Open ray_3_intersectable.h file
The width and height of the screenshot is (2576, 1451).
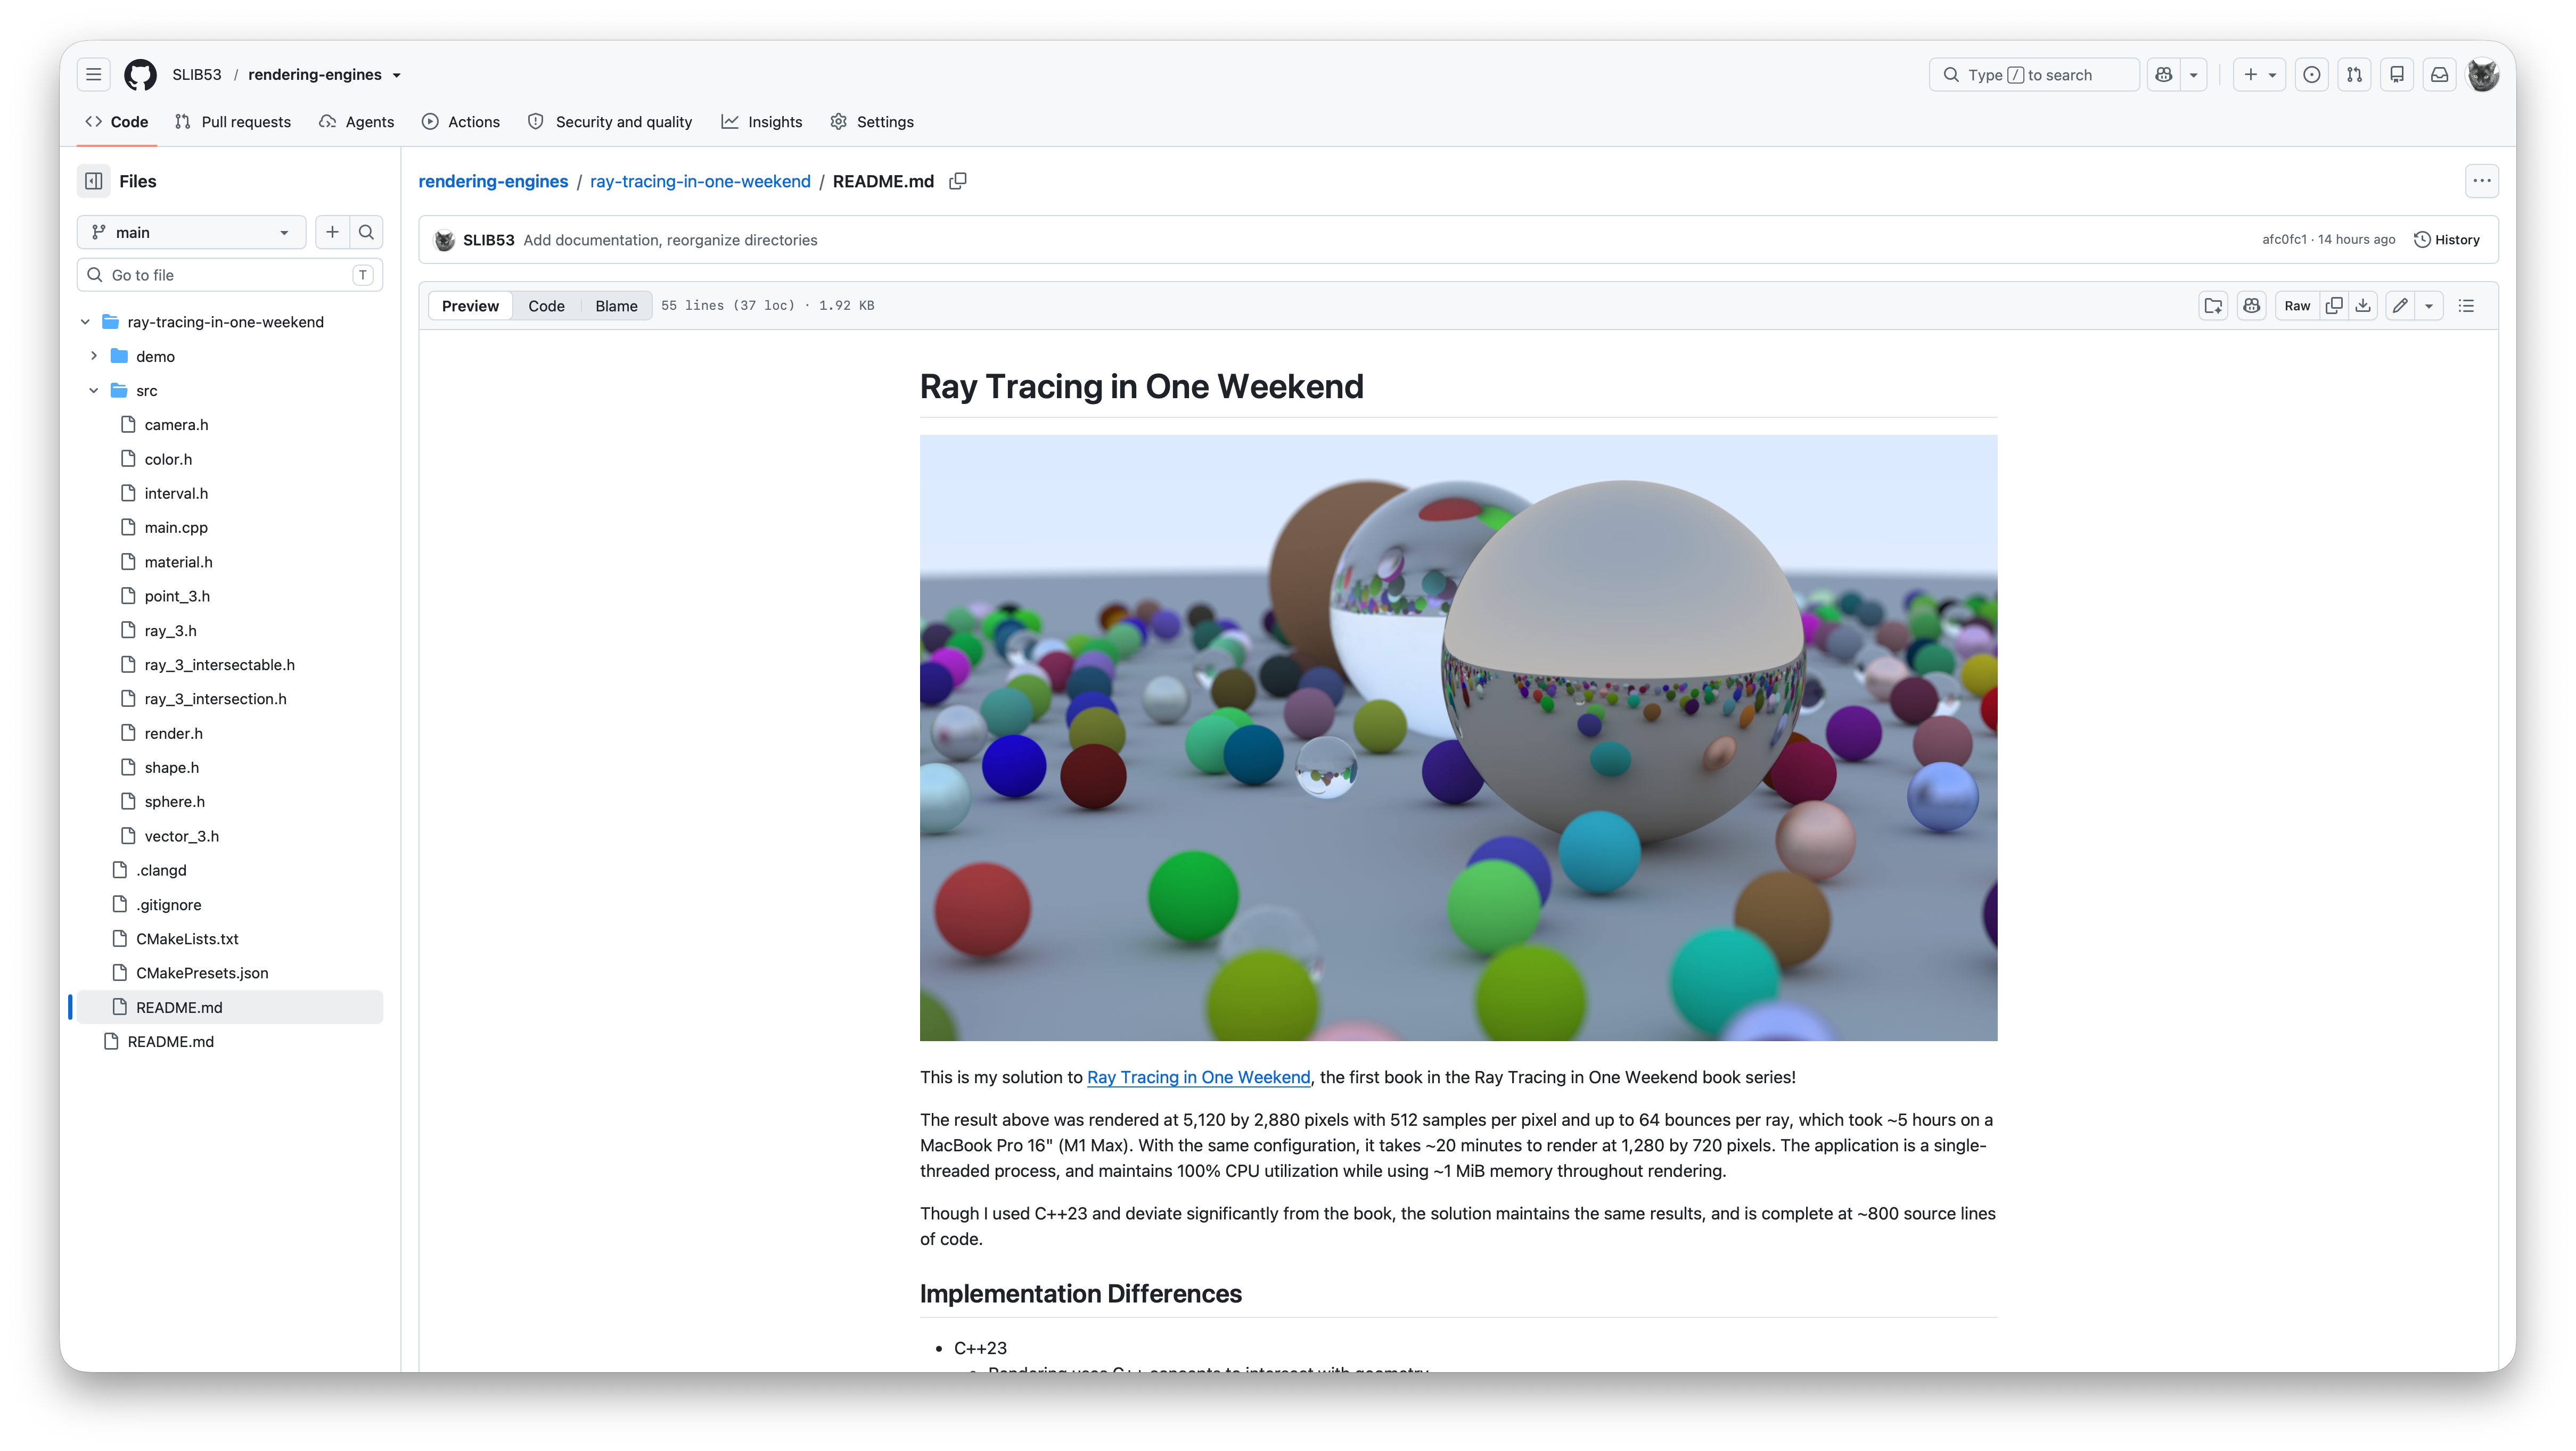point(219,665)
